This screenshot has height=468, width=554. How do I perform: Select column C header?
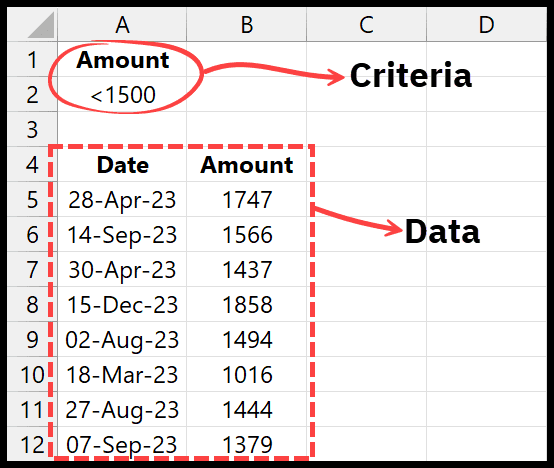(x=366, y=25)
